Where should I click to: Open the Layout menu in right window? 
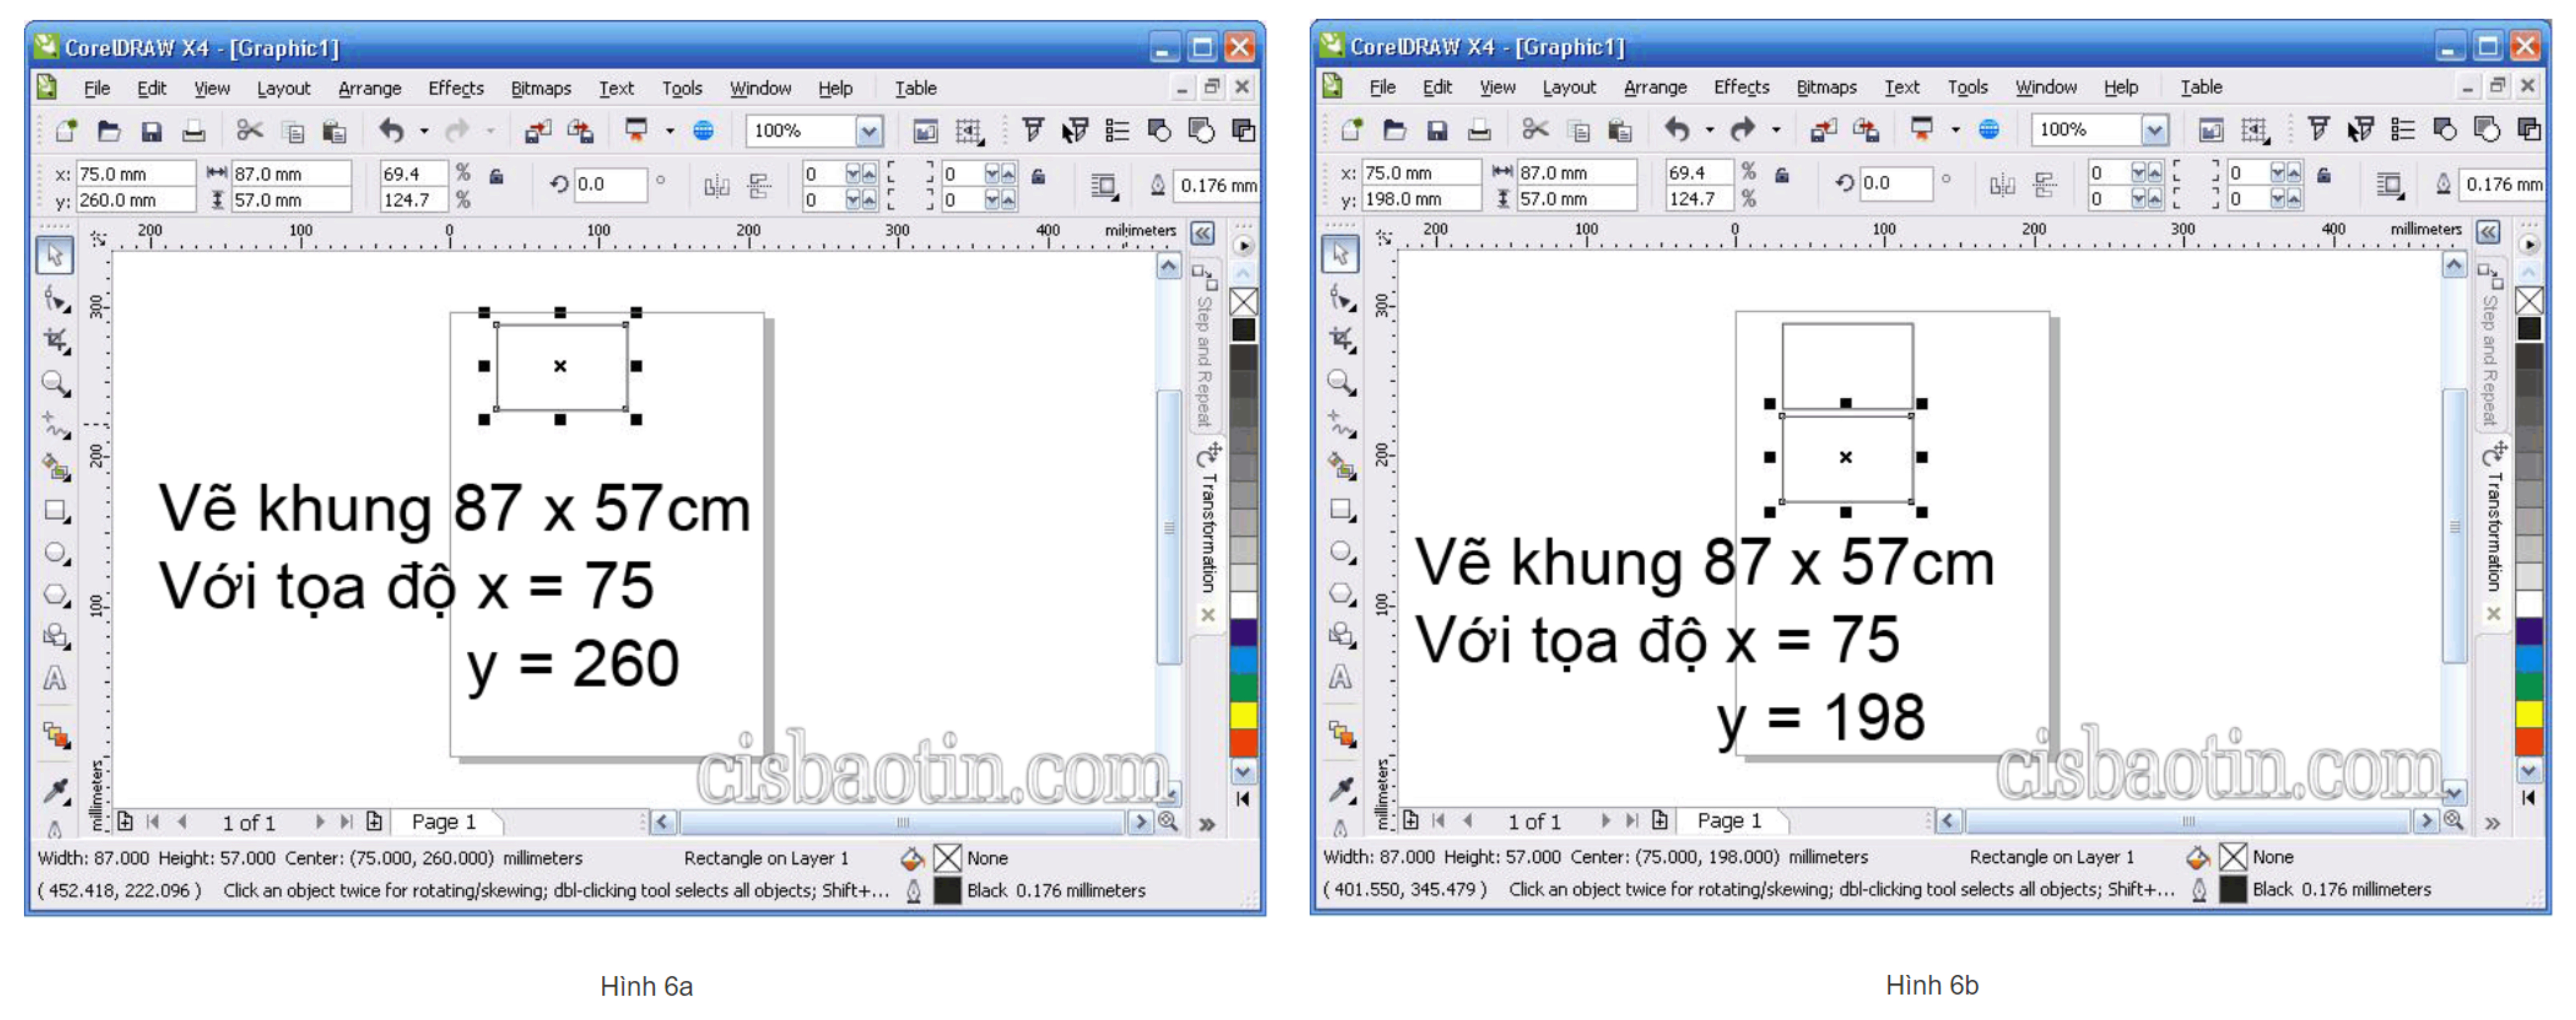1569,87
